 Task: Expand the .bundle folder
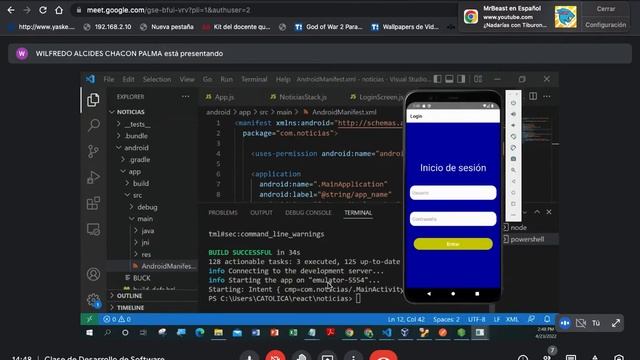click(136, 136)
